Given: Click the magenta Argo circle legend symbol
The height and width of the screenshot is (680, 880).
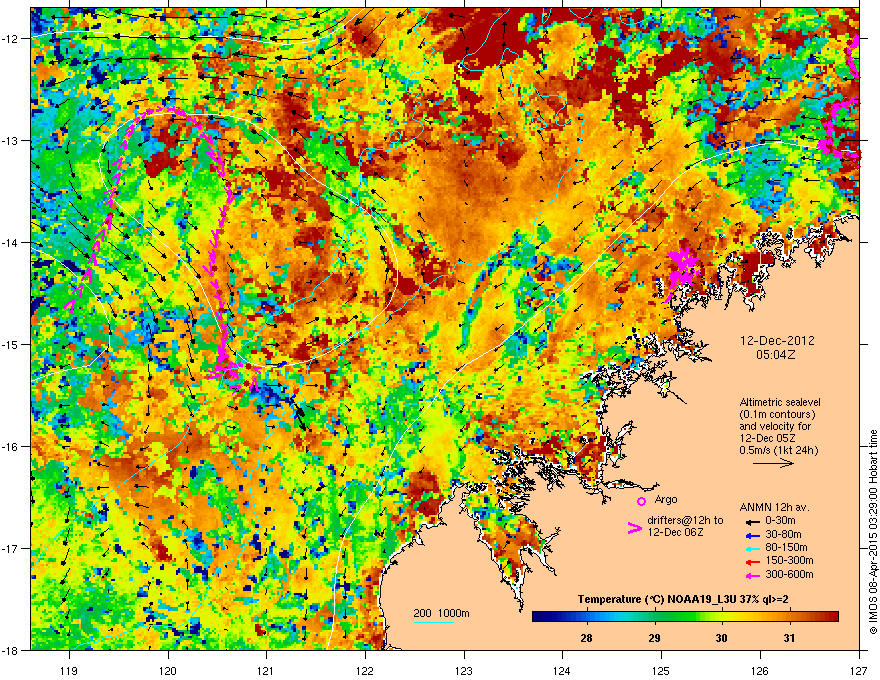Looking at the screenshot, I should tap(641, 502).
